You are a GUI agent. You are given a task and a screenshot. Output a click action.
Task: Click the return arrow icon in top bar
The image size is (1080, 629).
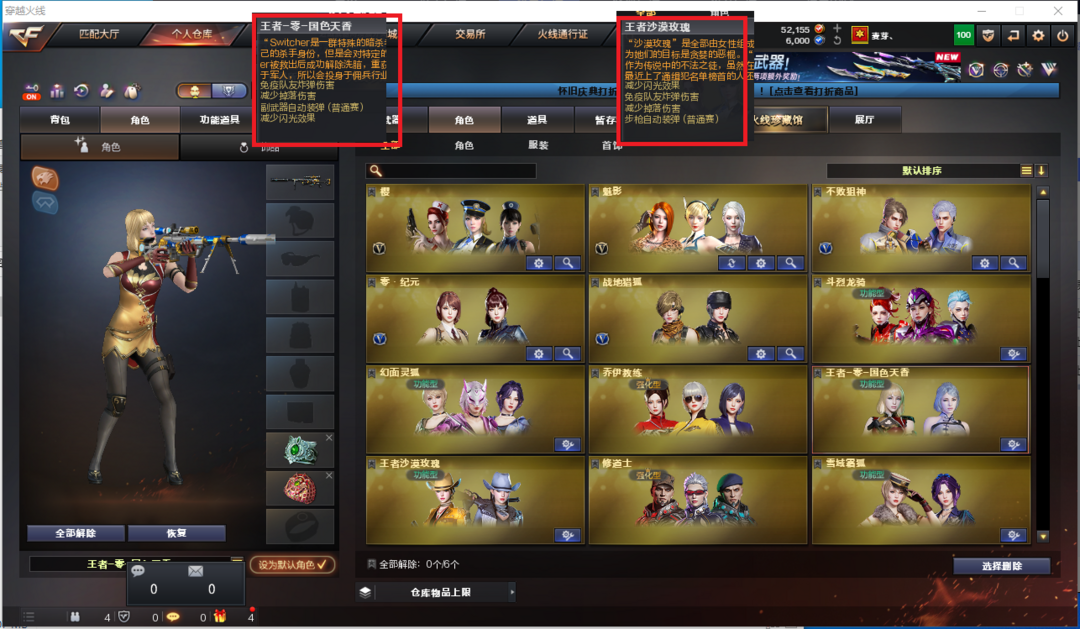1012,35
